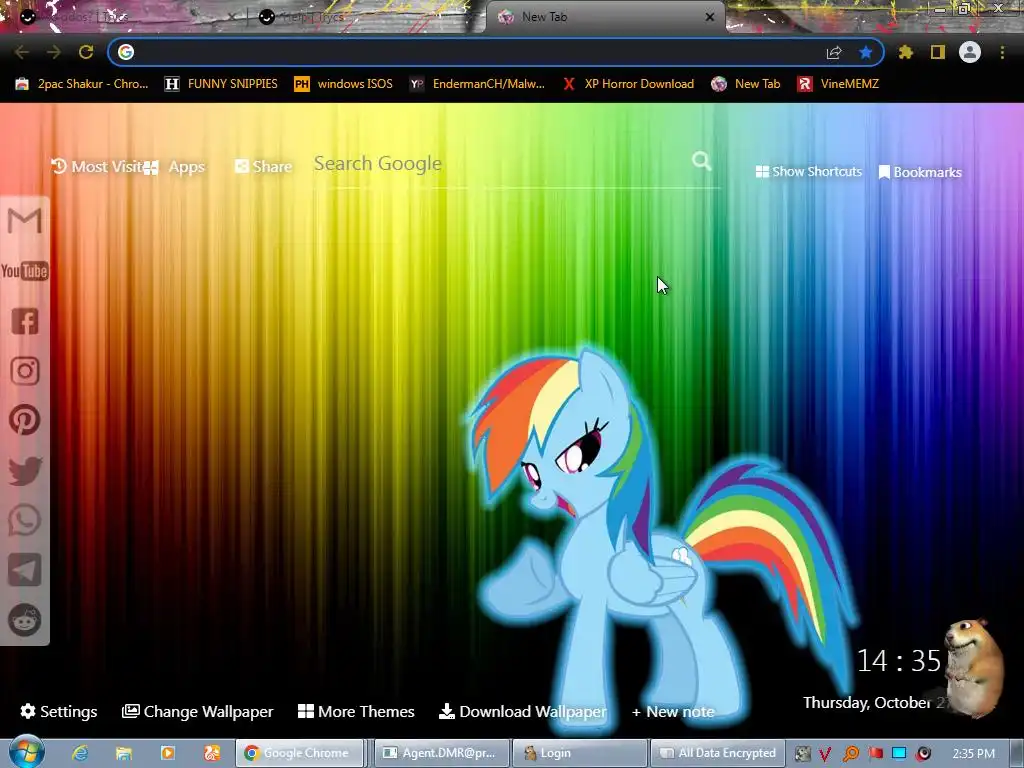The height and width of the screenshot is (768, 1024).
Task: Click Download Wallpaper
Action: tap(523, 712)
